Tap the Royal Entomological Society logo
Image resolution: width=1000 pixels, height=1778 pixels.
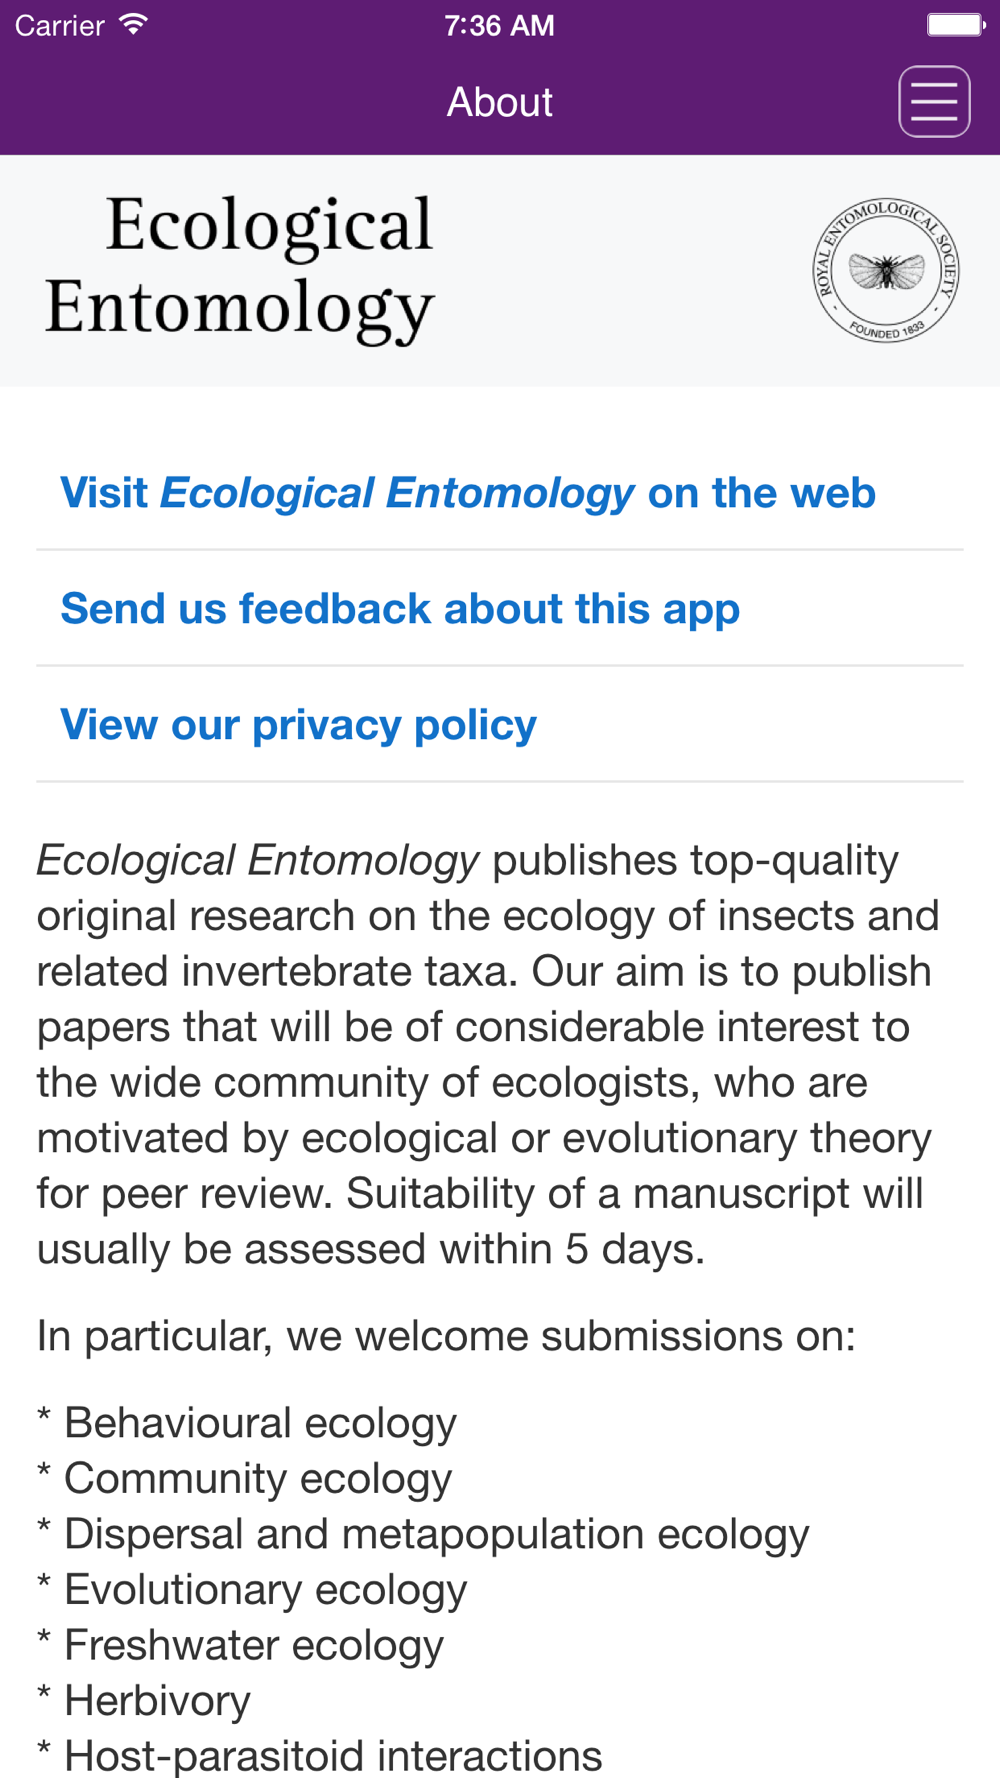click(x=886, y=270)
